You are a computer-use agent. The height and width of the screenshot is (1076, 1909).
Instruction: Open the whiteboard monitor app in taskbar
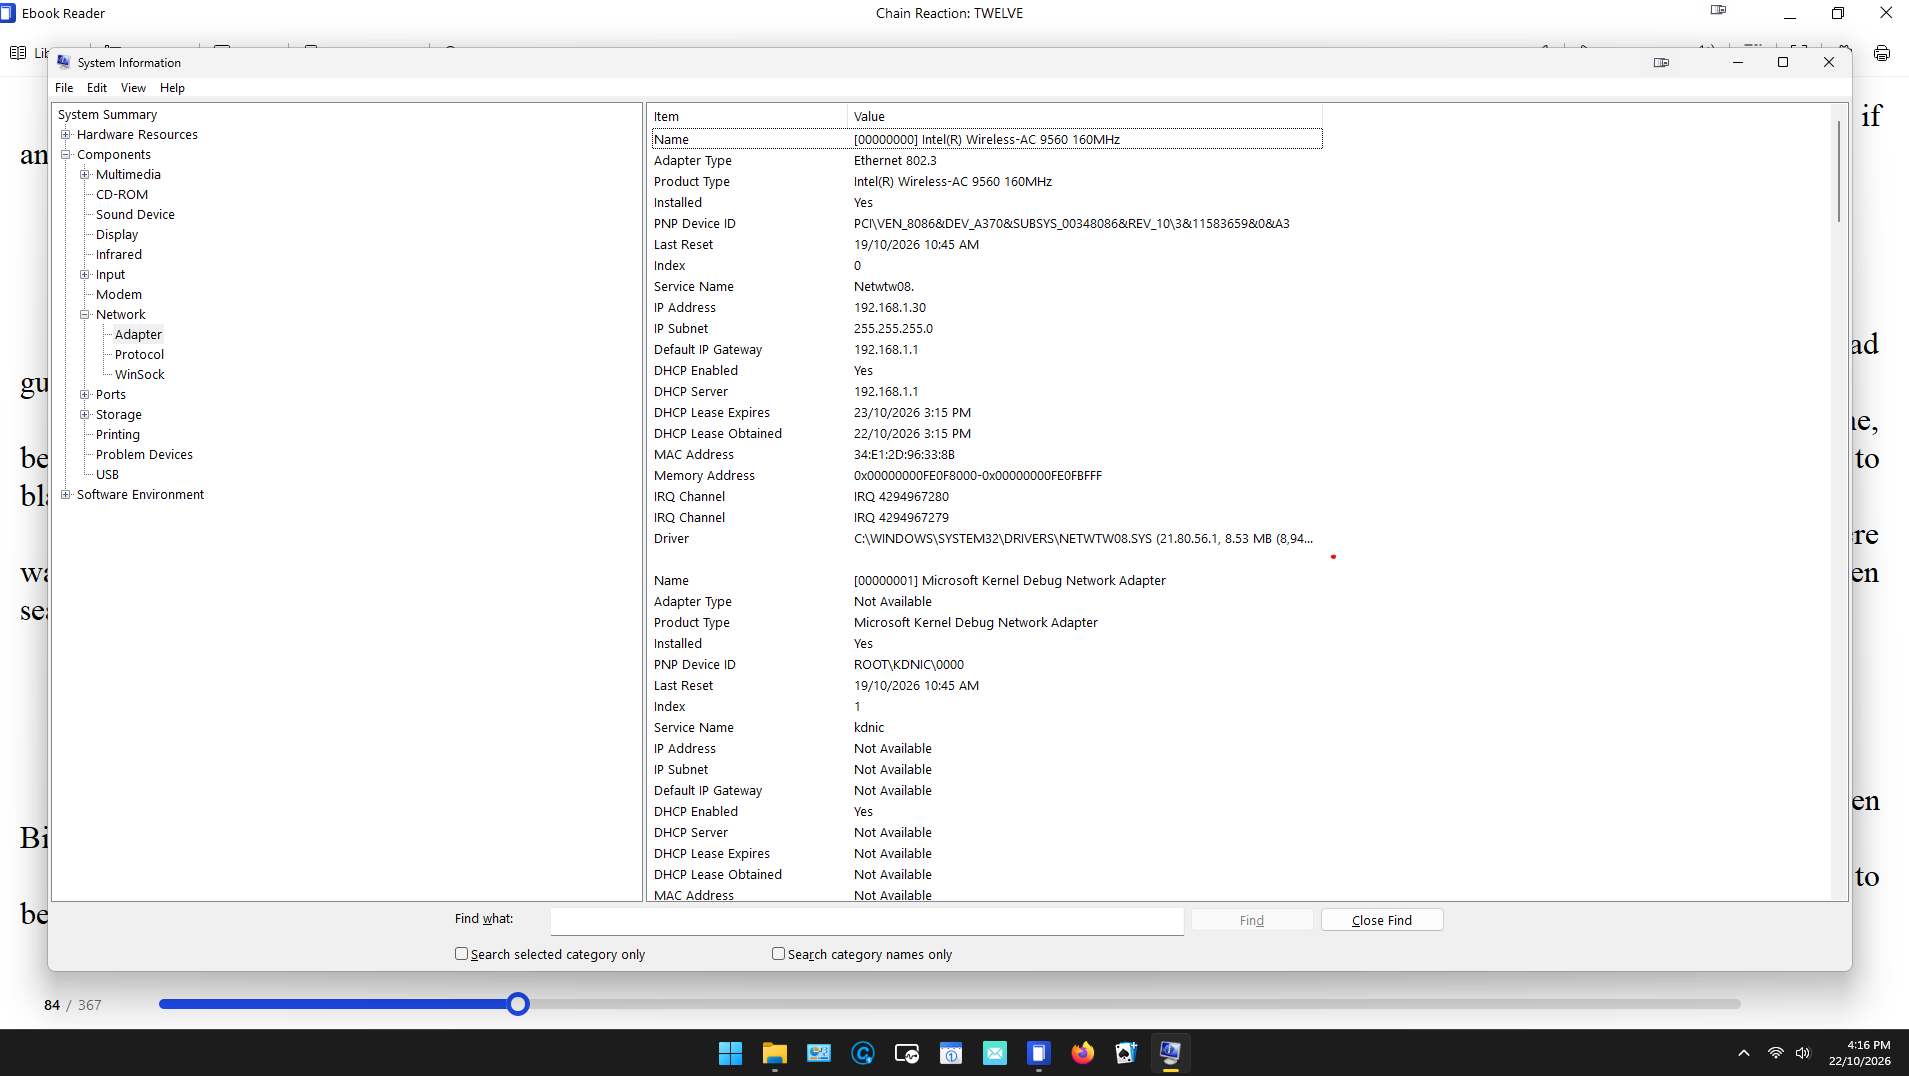906,1053
